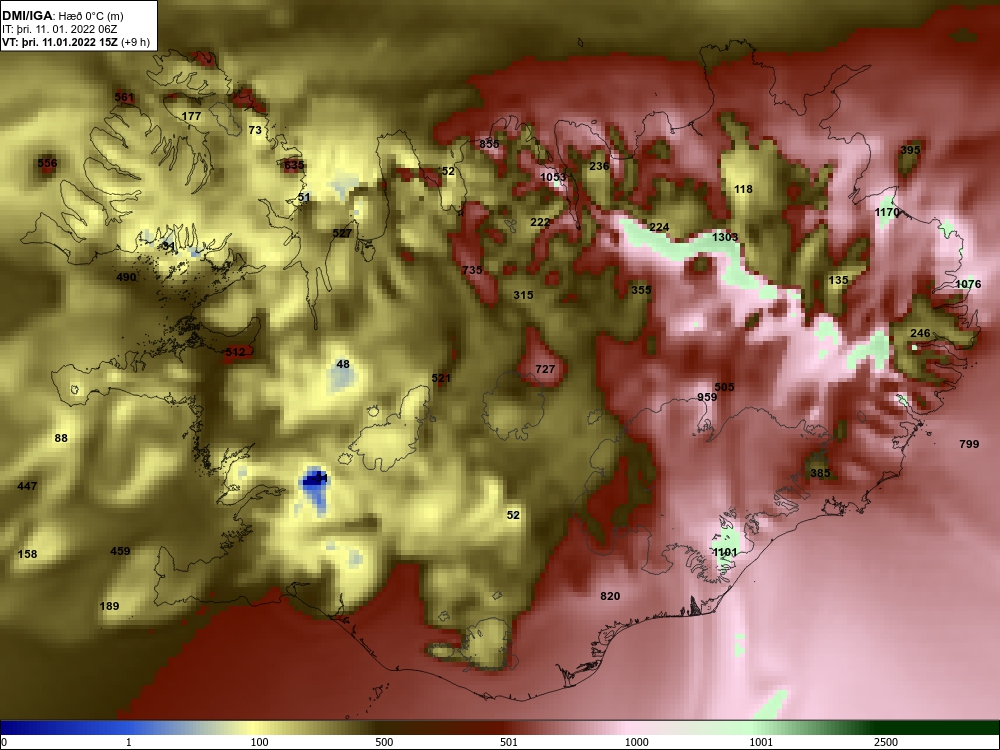This screenshot has height=750, width=1000.
Task: Click the 459 height label
Action: [121, 551]
